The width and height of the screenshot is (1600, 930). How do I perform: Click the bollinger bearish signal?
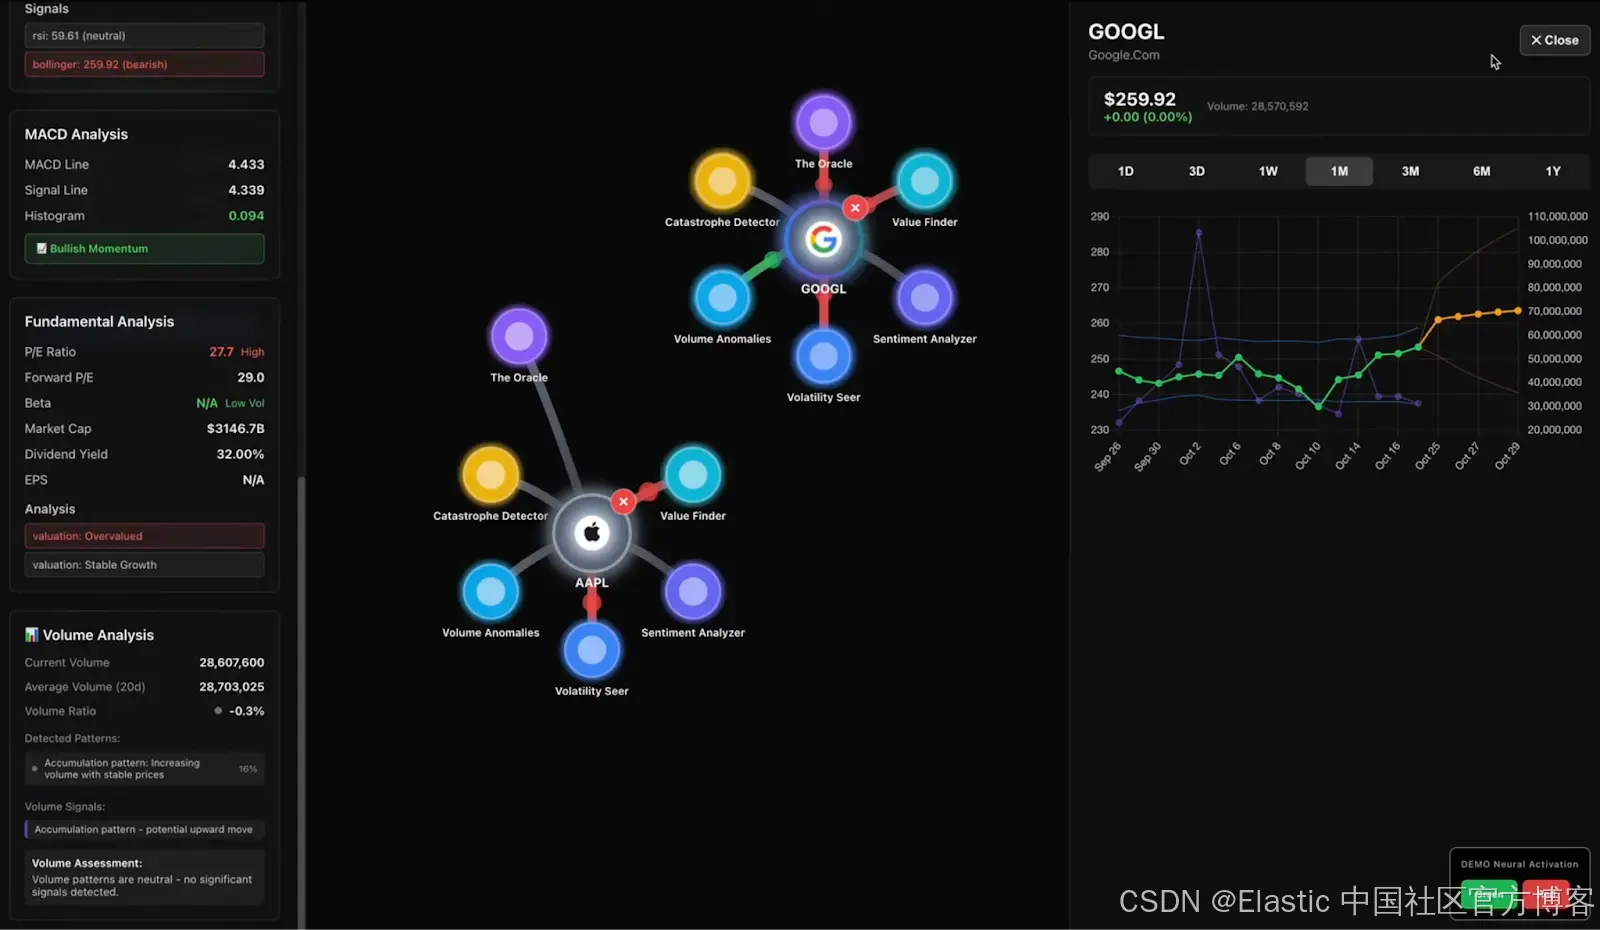[144, 64]
